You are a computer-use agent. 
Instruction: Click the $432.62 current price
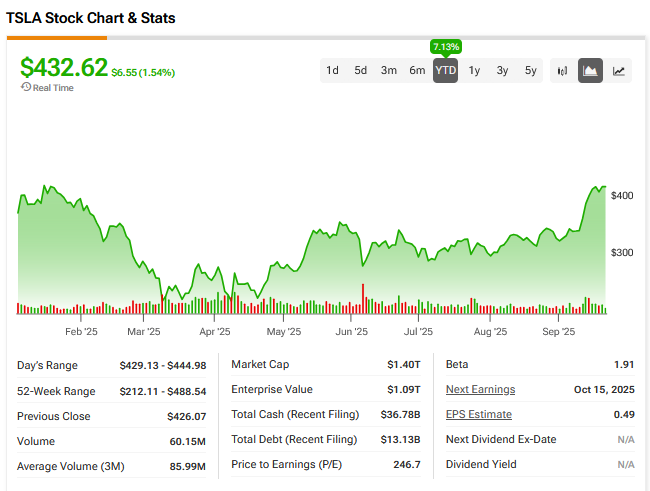[x=64, y=67]
